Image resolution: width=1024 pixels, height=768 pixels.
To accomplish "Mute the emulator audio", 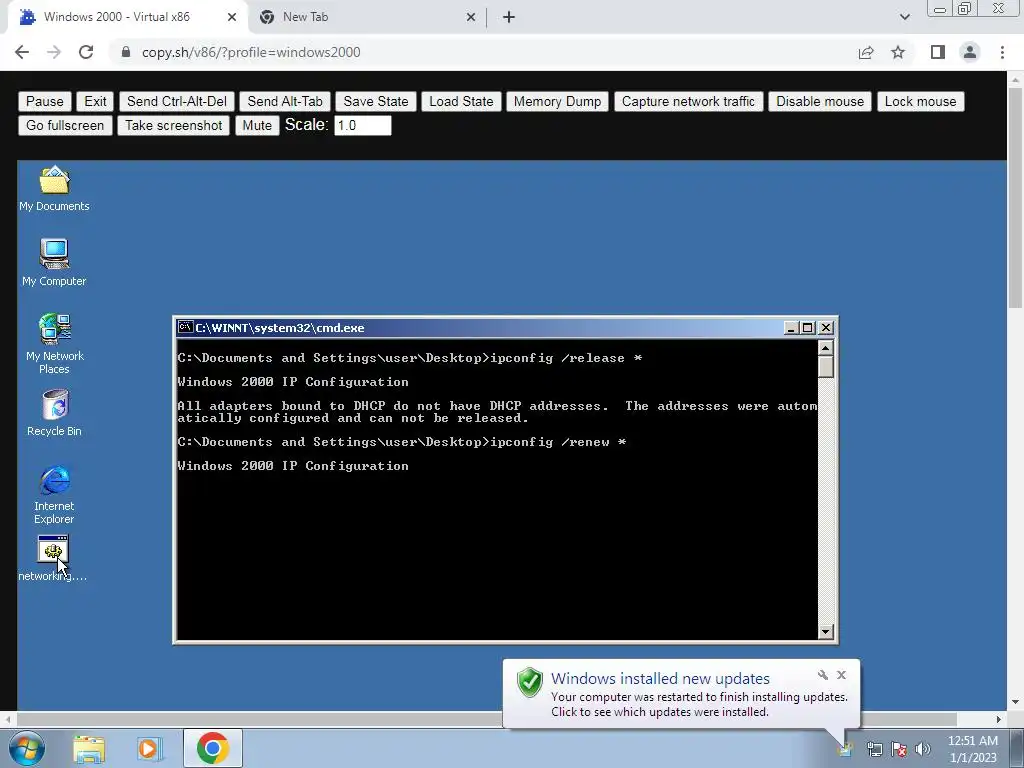I will (257, 125).
